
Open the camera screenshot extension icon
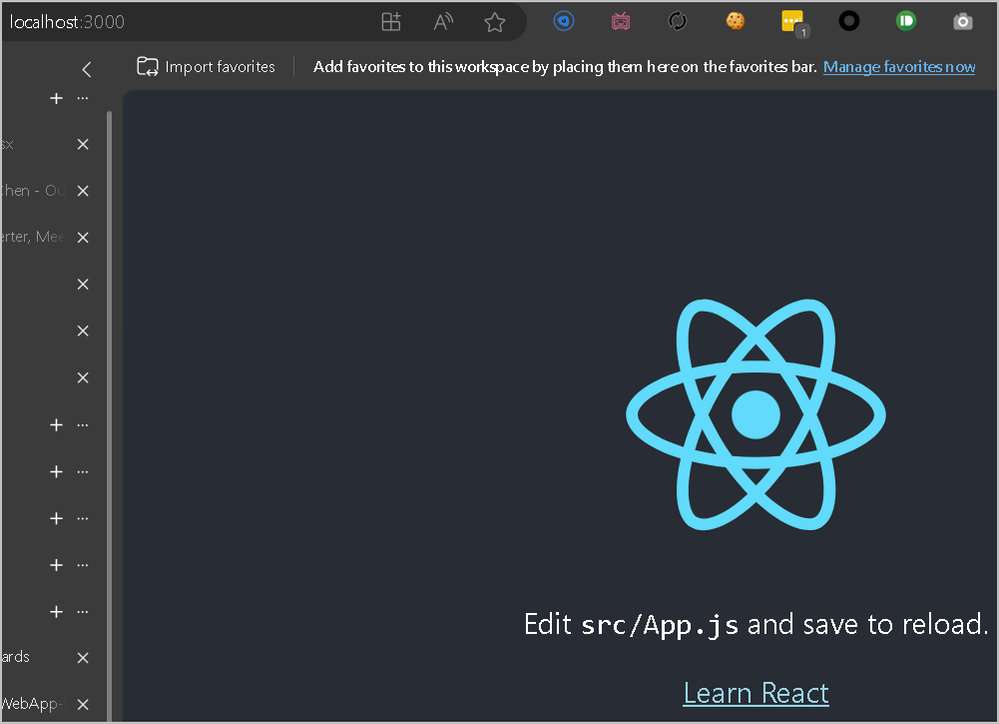(x=963, y=22)
